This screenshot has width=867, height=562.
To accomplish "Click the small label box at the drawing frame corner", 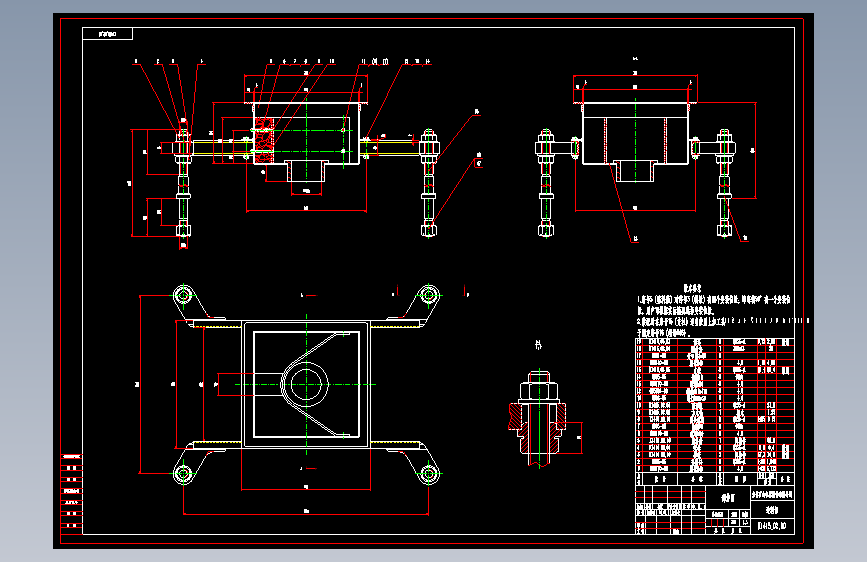I will coord(107,34).
